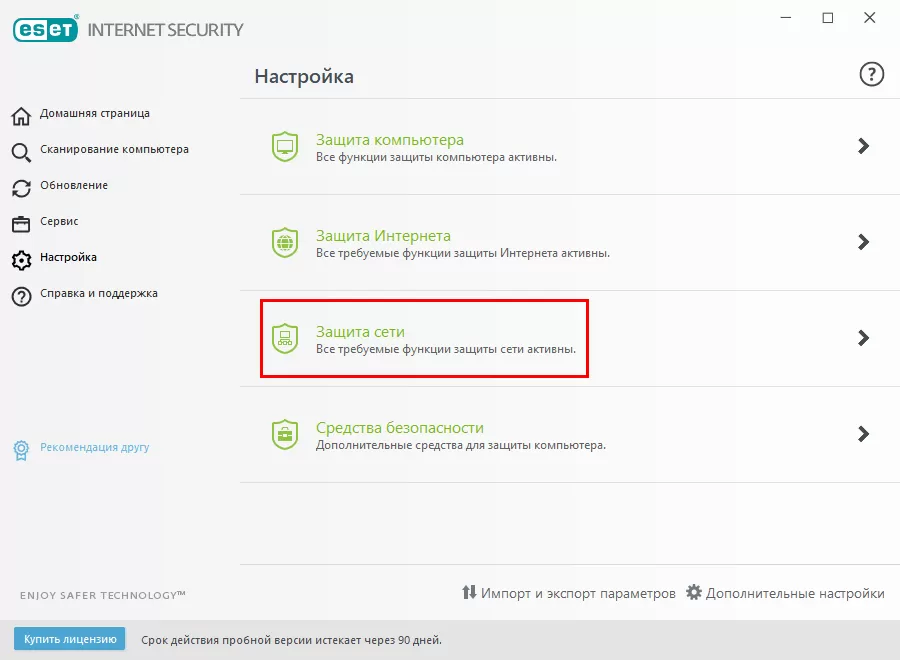Open the Защита сети title link

[x=360, y=331]
